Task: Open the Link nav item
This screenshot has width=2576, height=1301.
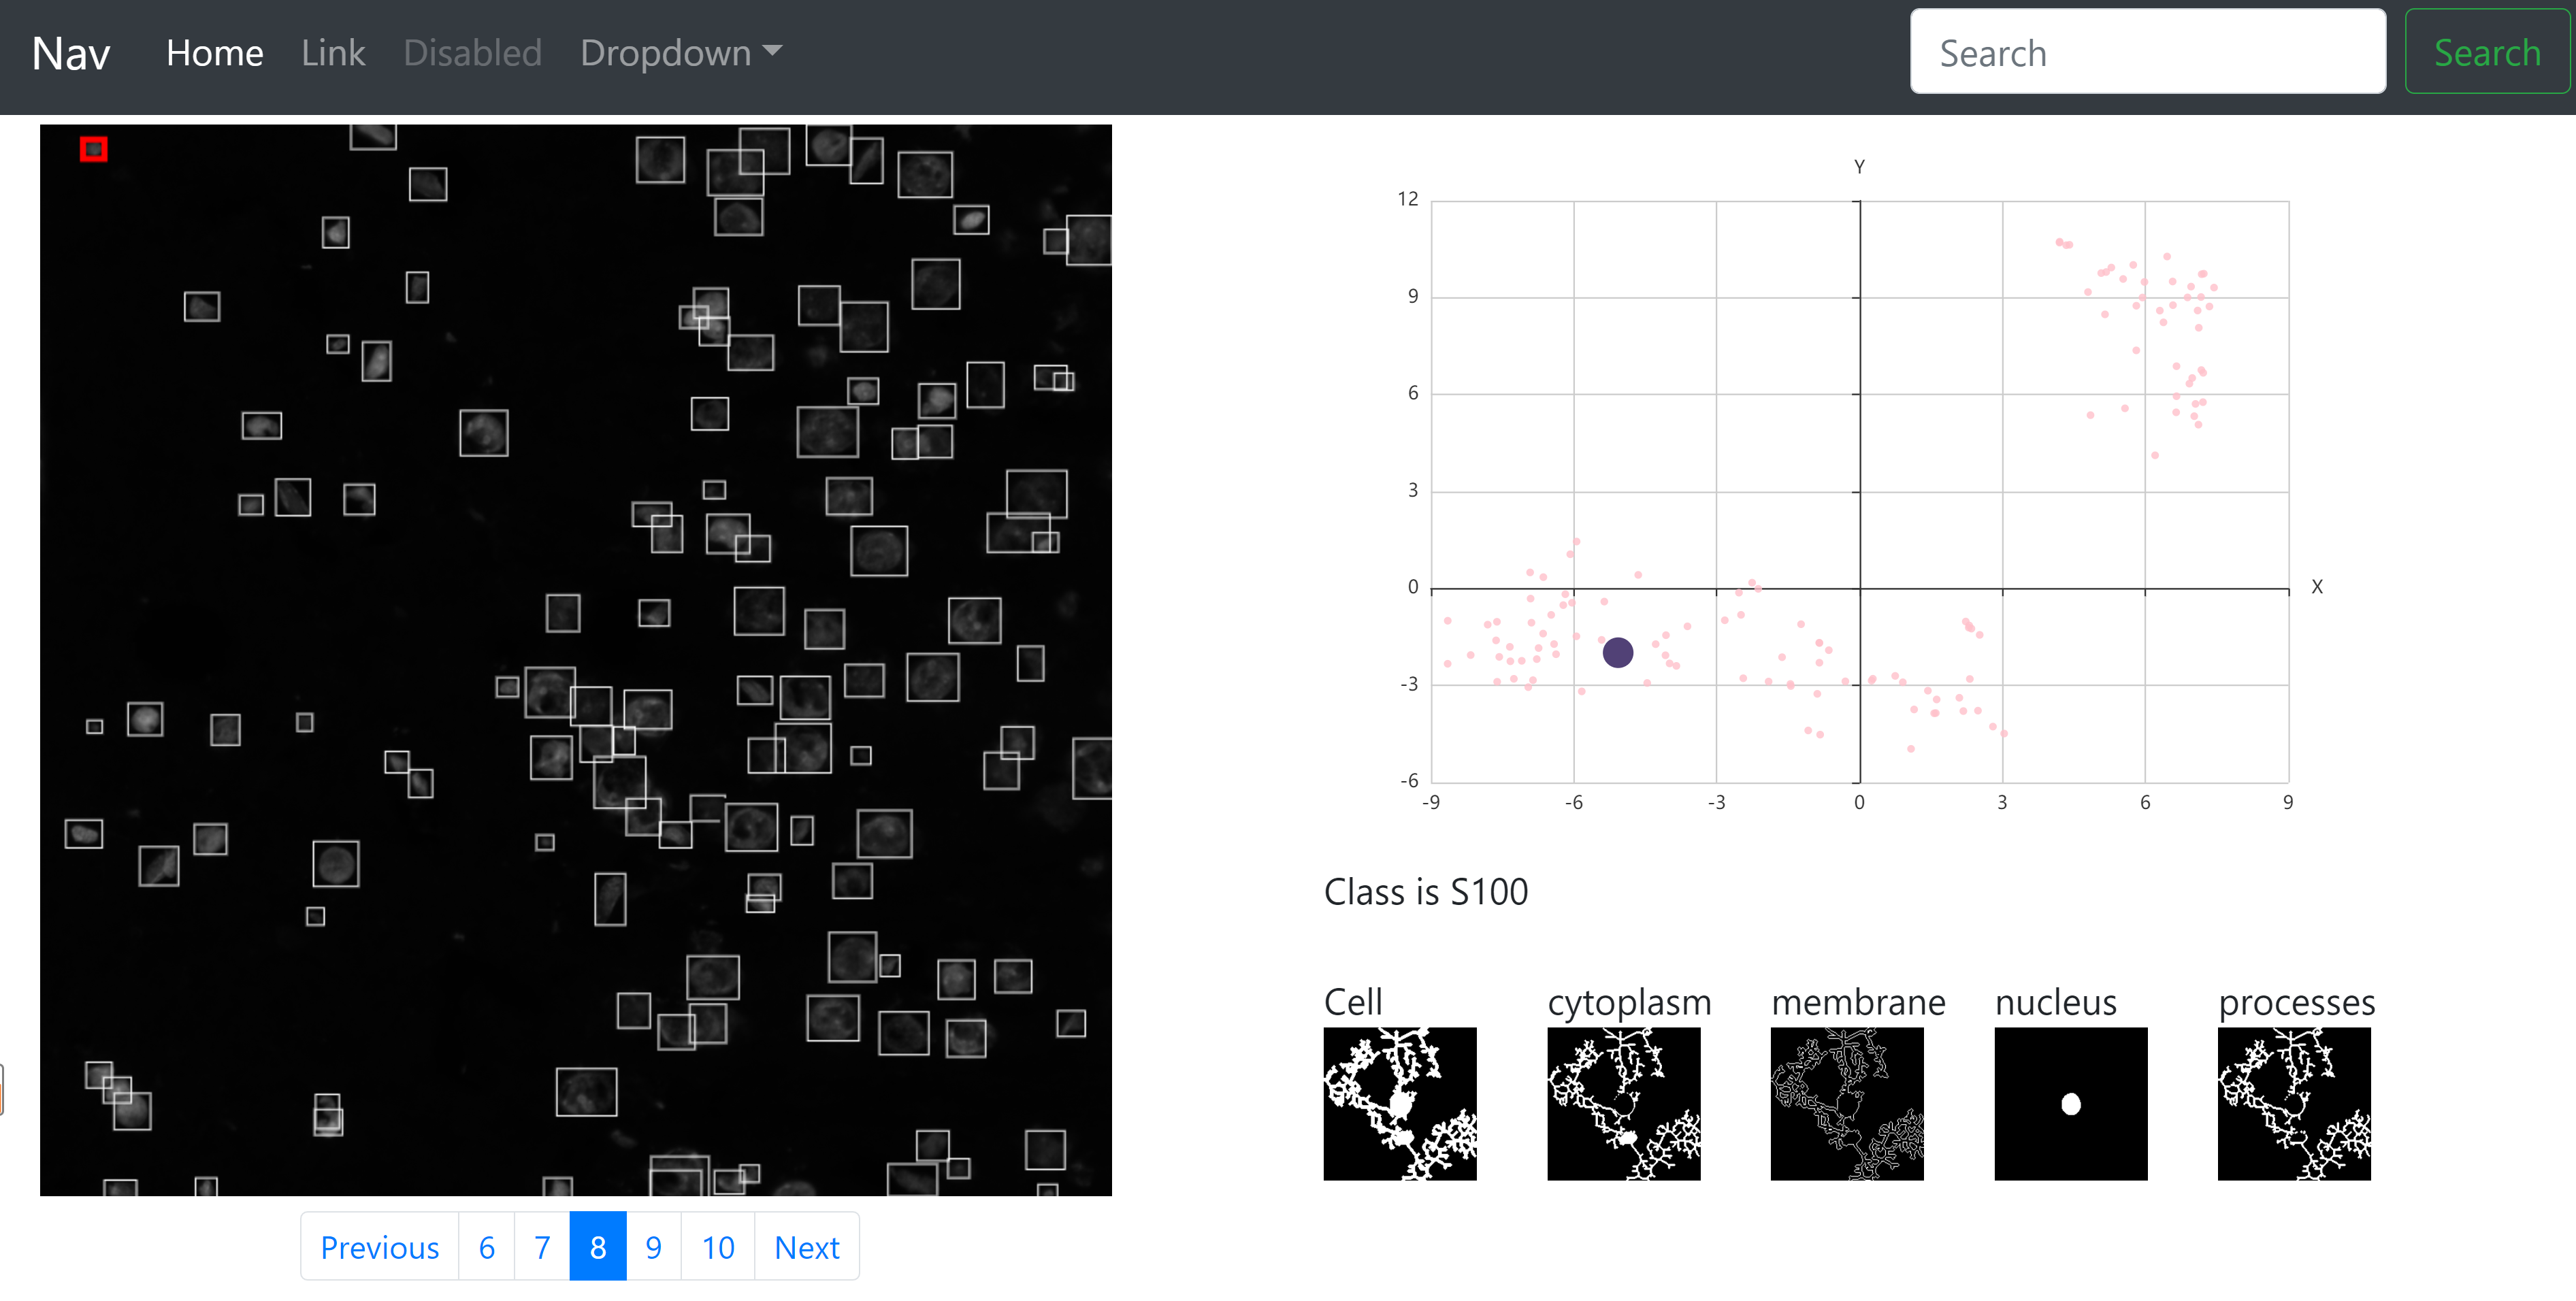Action: pyautogui.click(x=333, y=53)
